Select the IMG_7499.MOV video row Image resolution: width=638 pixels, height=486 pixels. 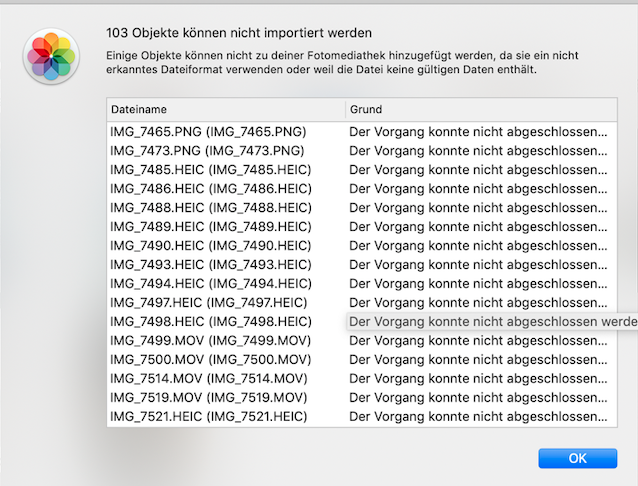[x=208, y=340]
